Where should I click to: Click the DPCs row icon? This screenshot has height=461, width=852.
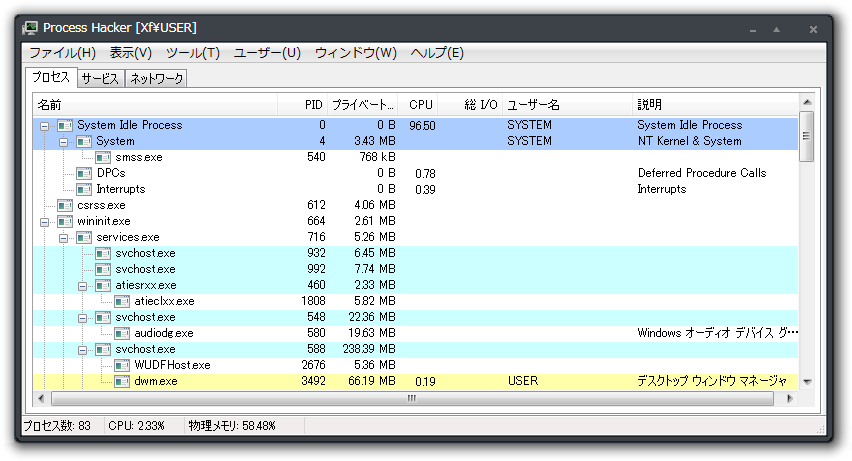[x=84, y=173]
